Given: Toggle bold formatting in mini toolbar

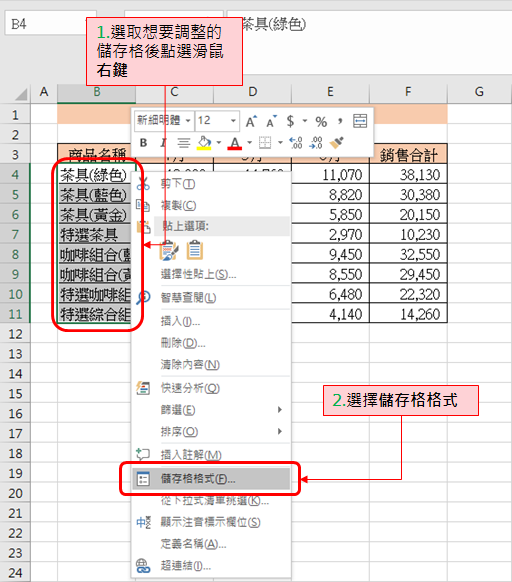Looking at the screenshot, I should [x=143, y=143].
